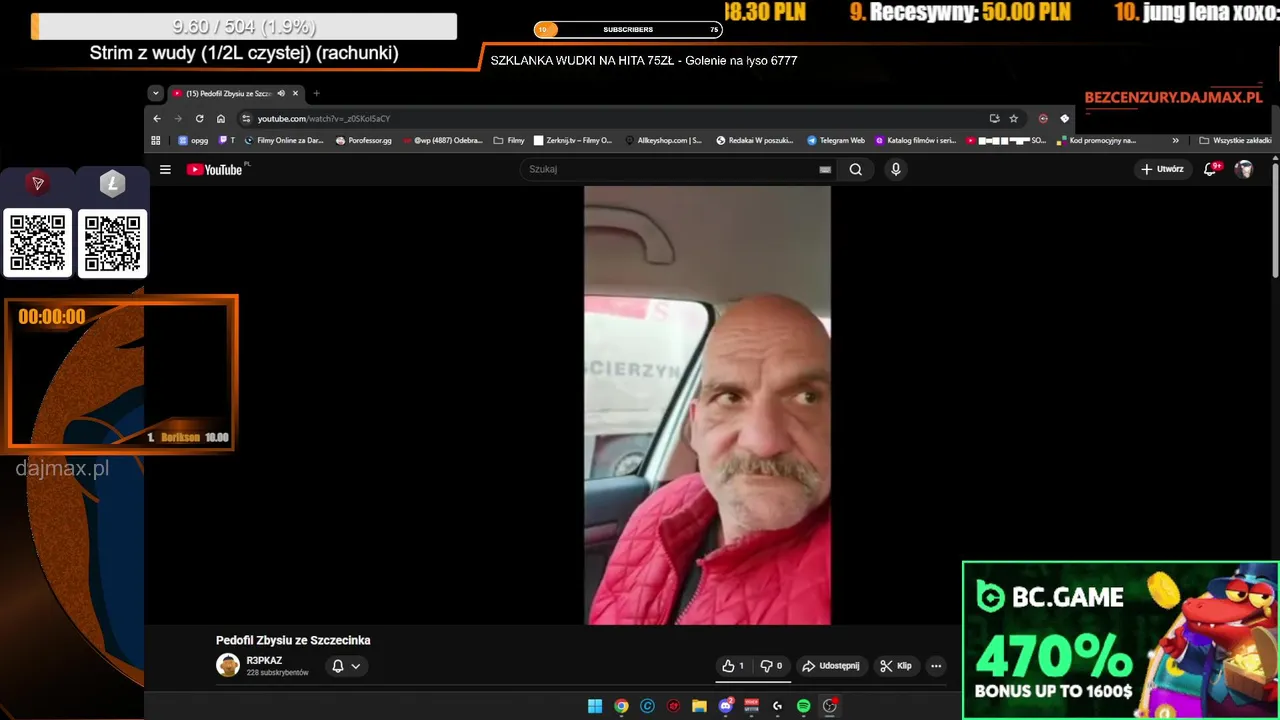Mute the tab via the speaker icon
Screen dimensions: 1280x720
pyautogui.click(x=281, y=93)
